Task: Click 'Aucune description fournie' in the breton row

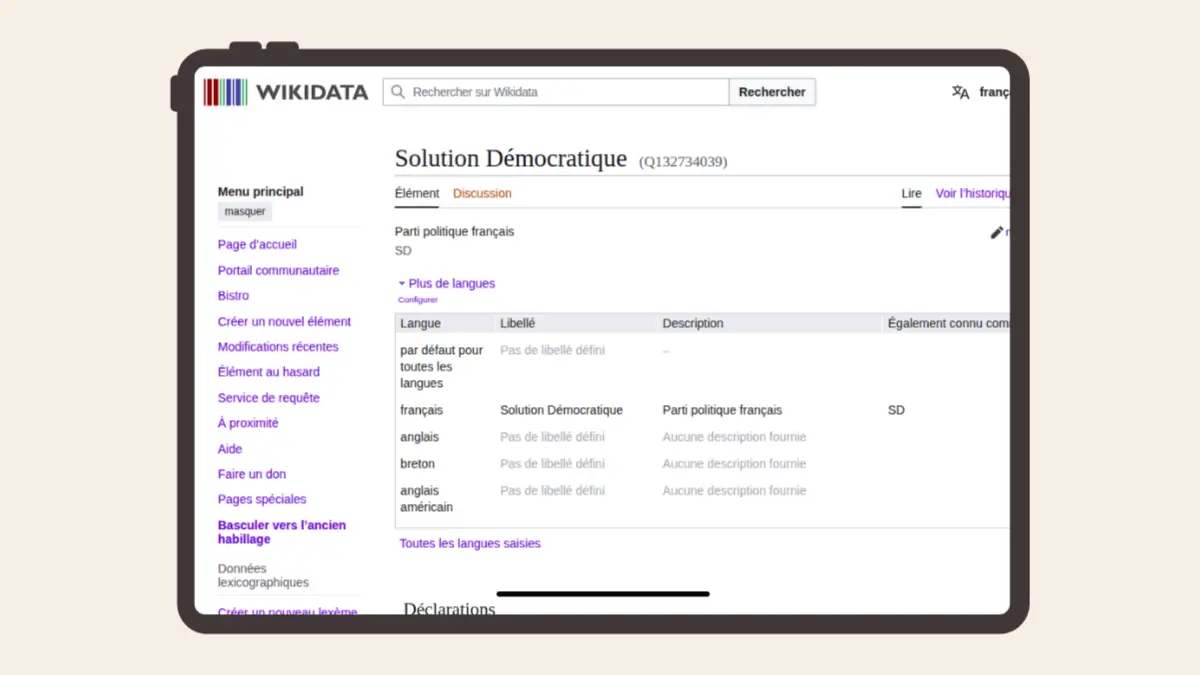Action: pos(734,464)
